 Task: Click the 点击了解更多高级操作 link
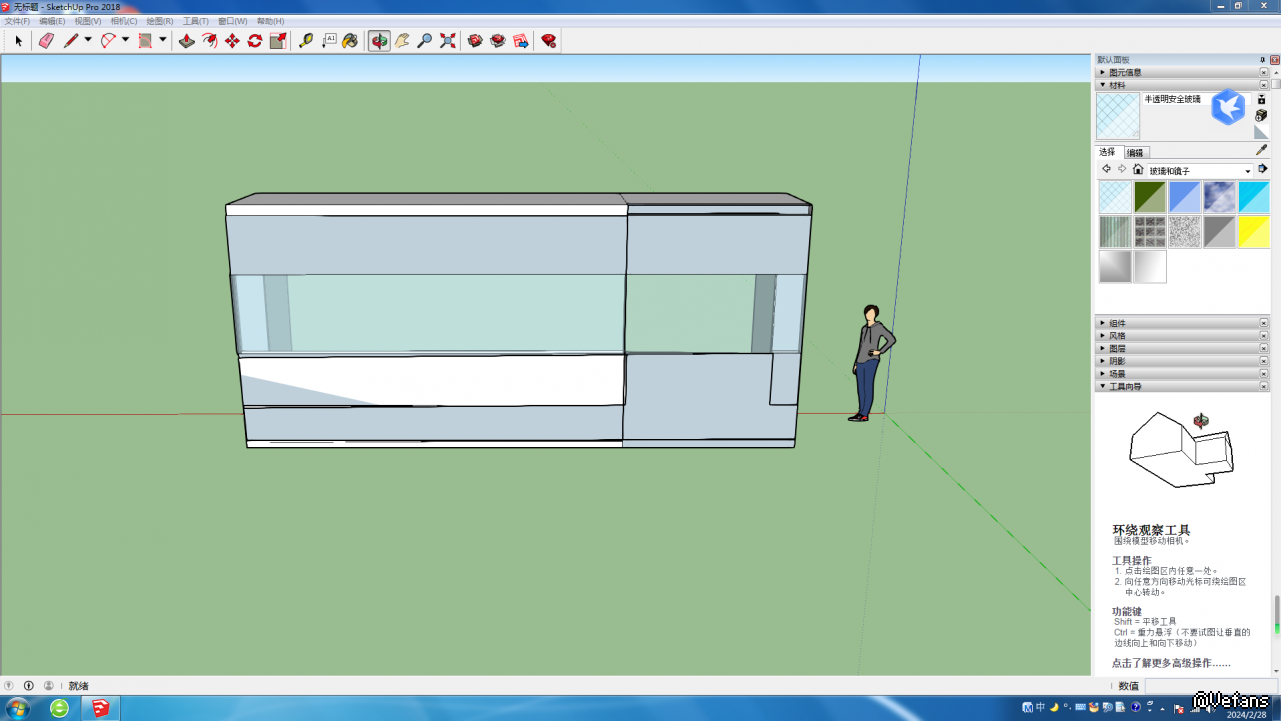tap(1171, 663)
